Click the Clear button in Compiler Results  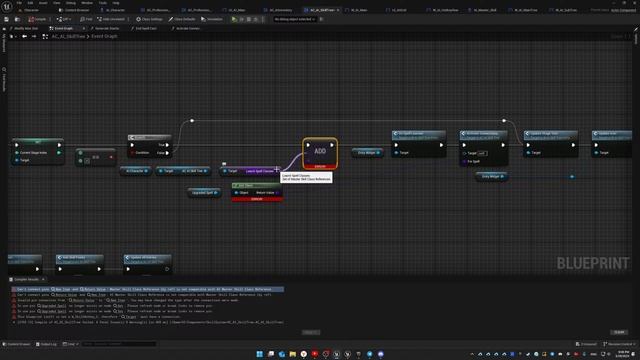pyautogui.click(x=619, y=332)
